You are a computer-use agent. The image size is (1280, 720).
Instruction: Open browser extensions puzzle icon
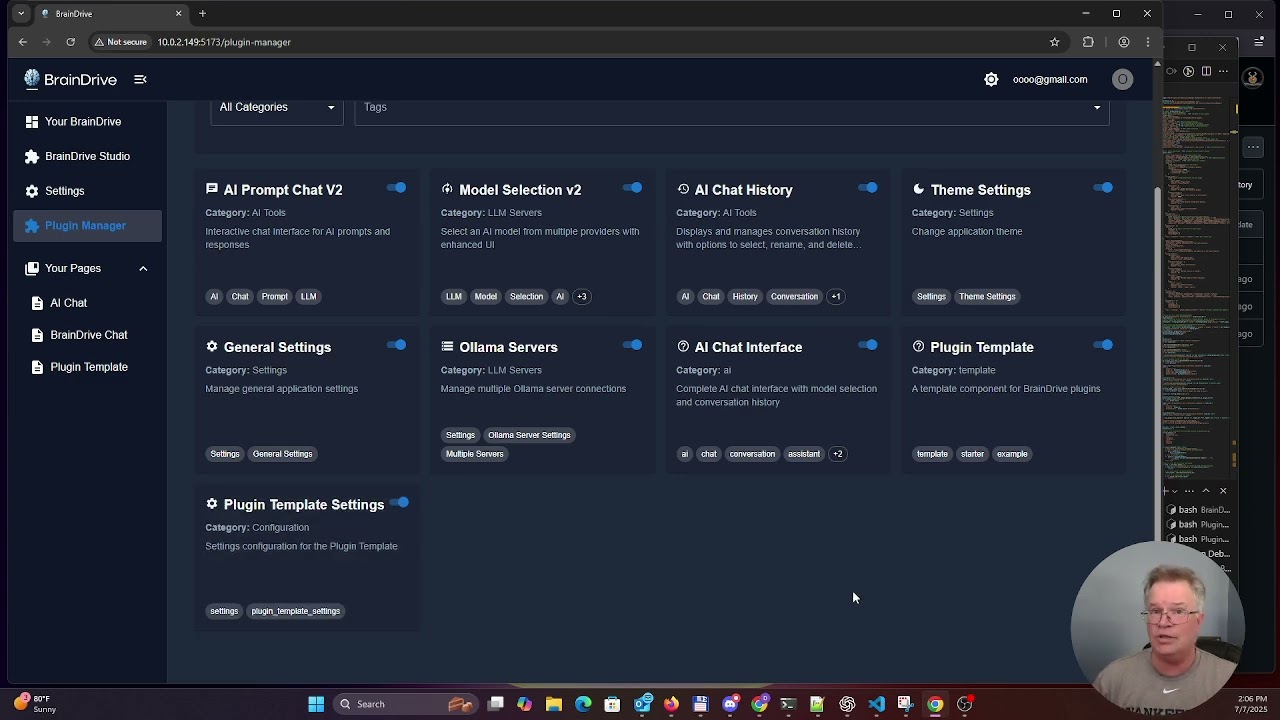[x=1088, y=42]
